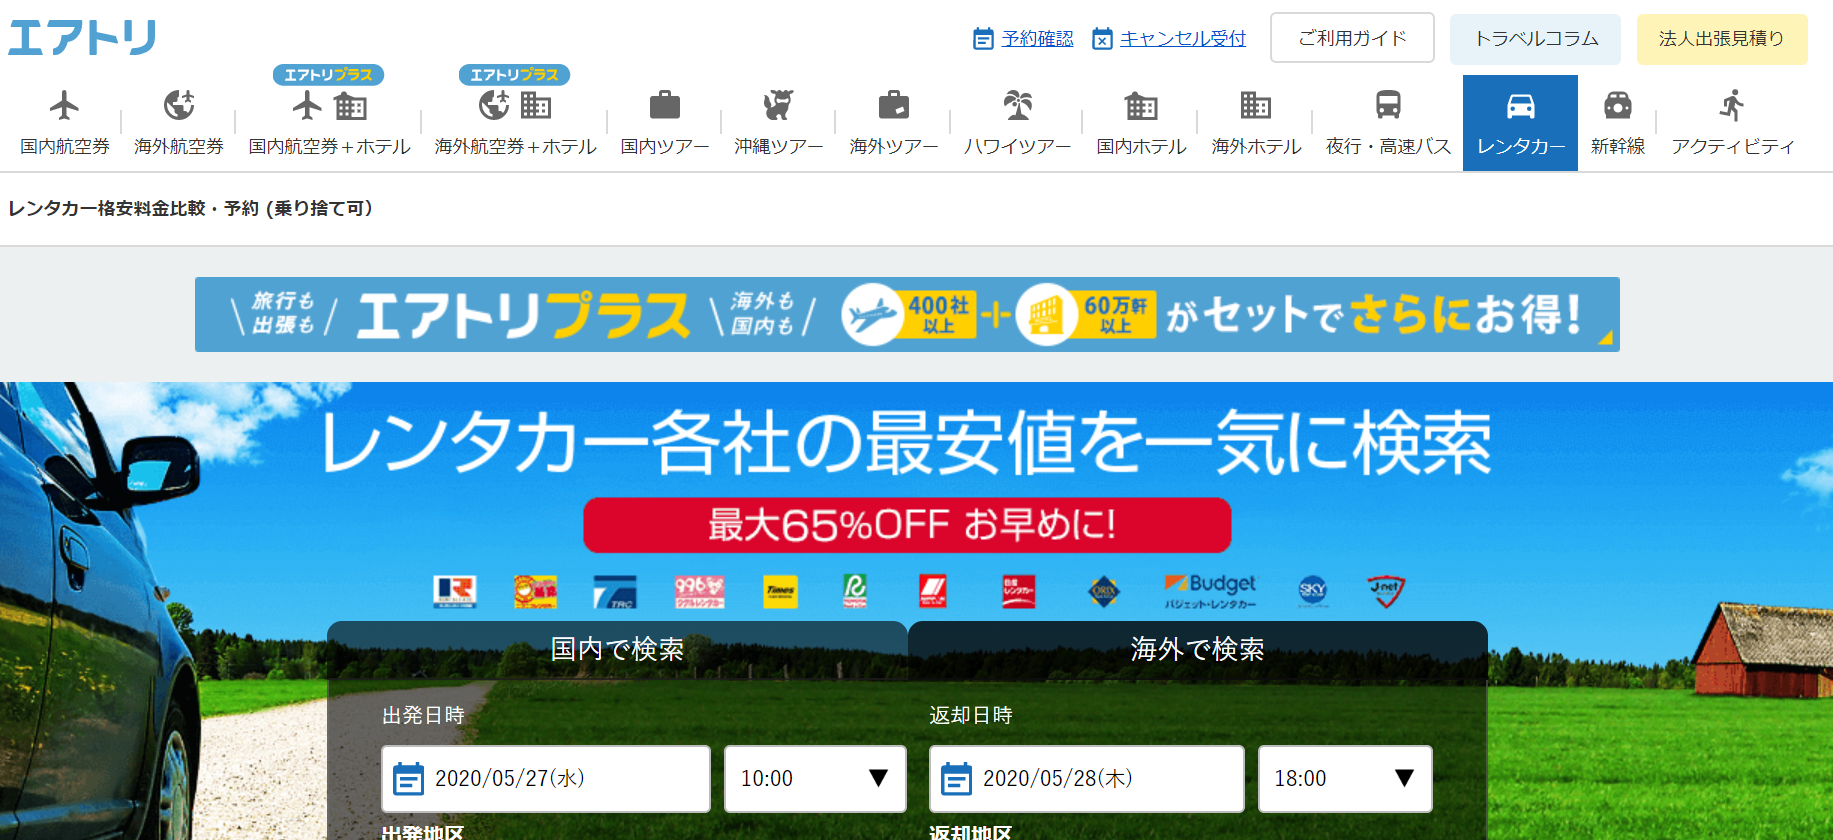Open 夜行・高速バス bus icon
Screen dimensions: 1833x840
(1388, 105)
